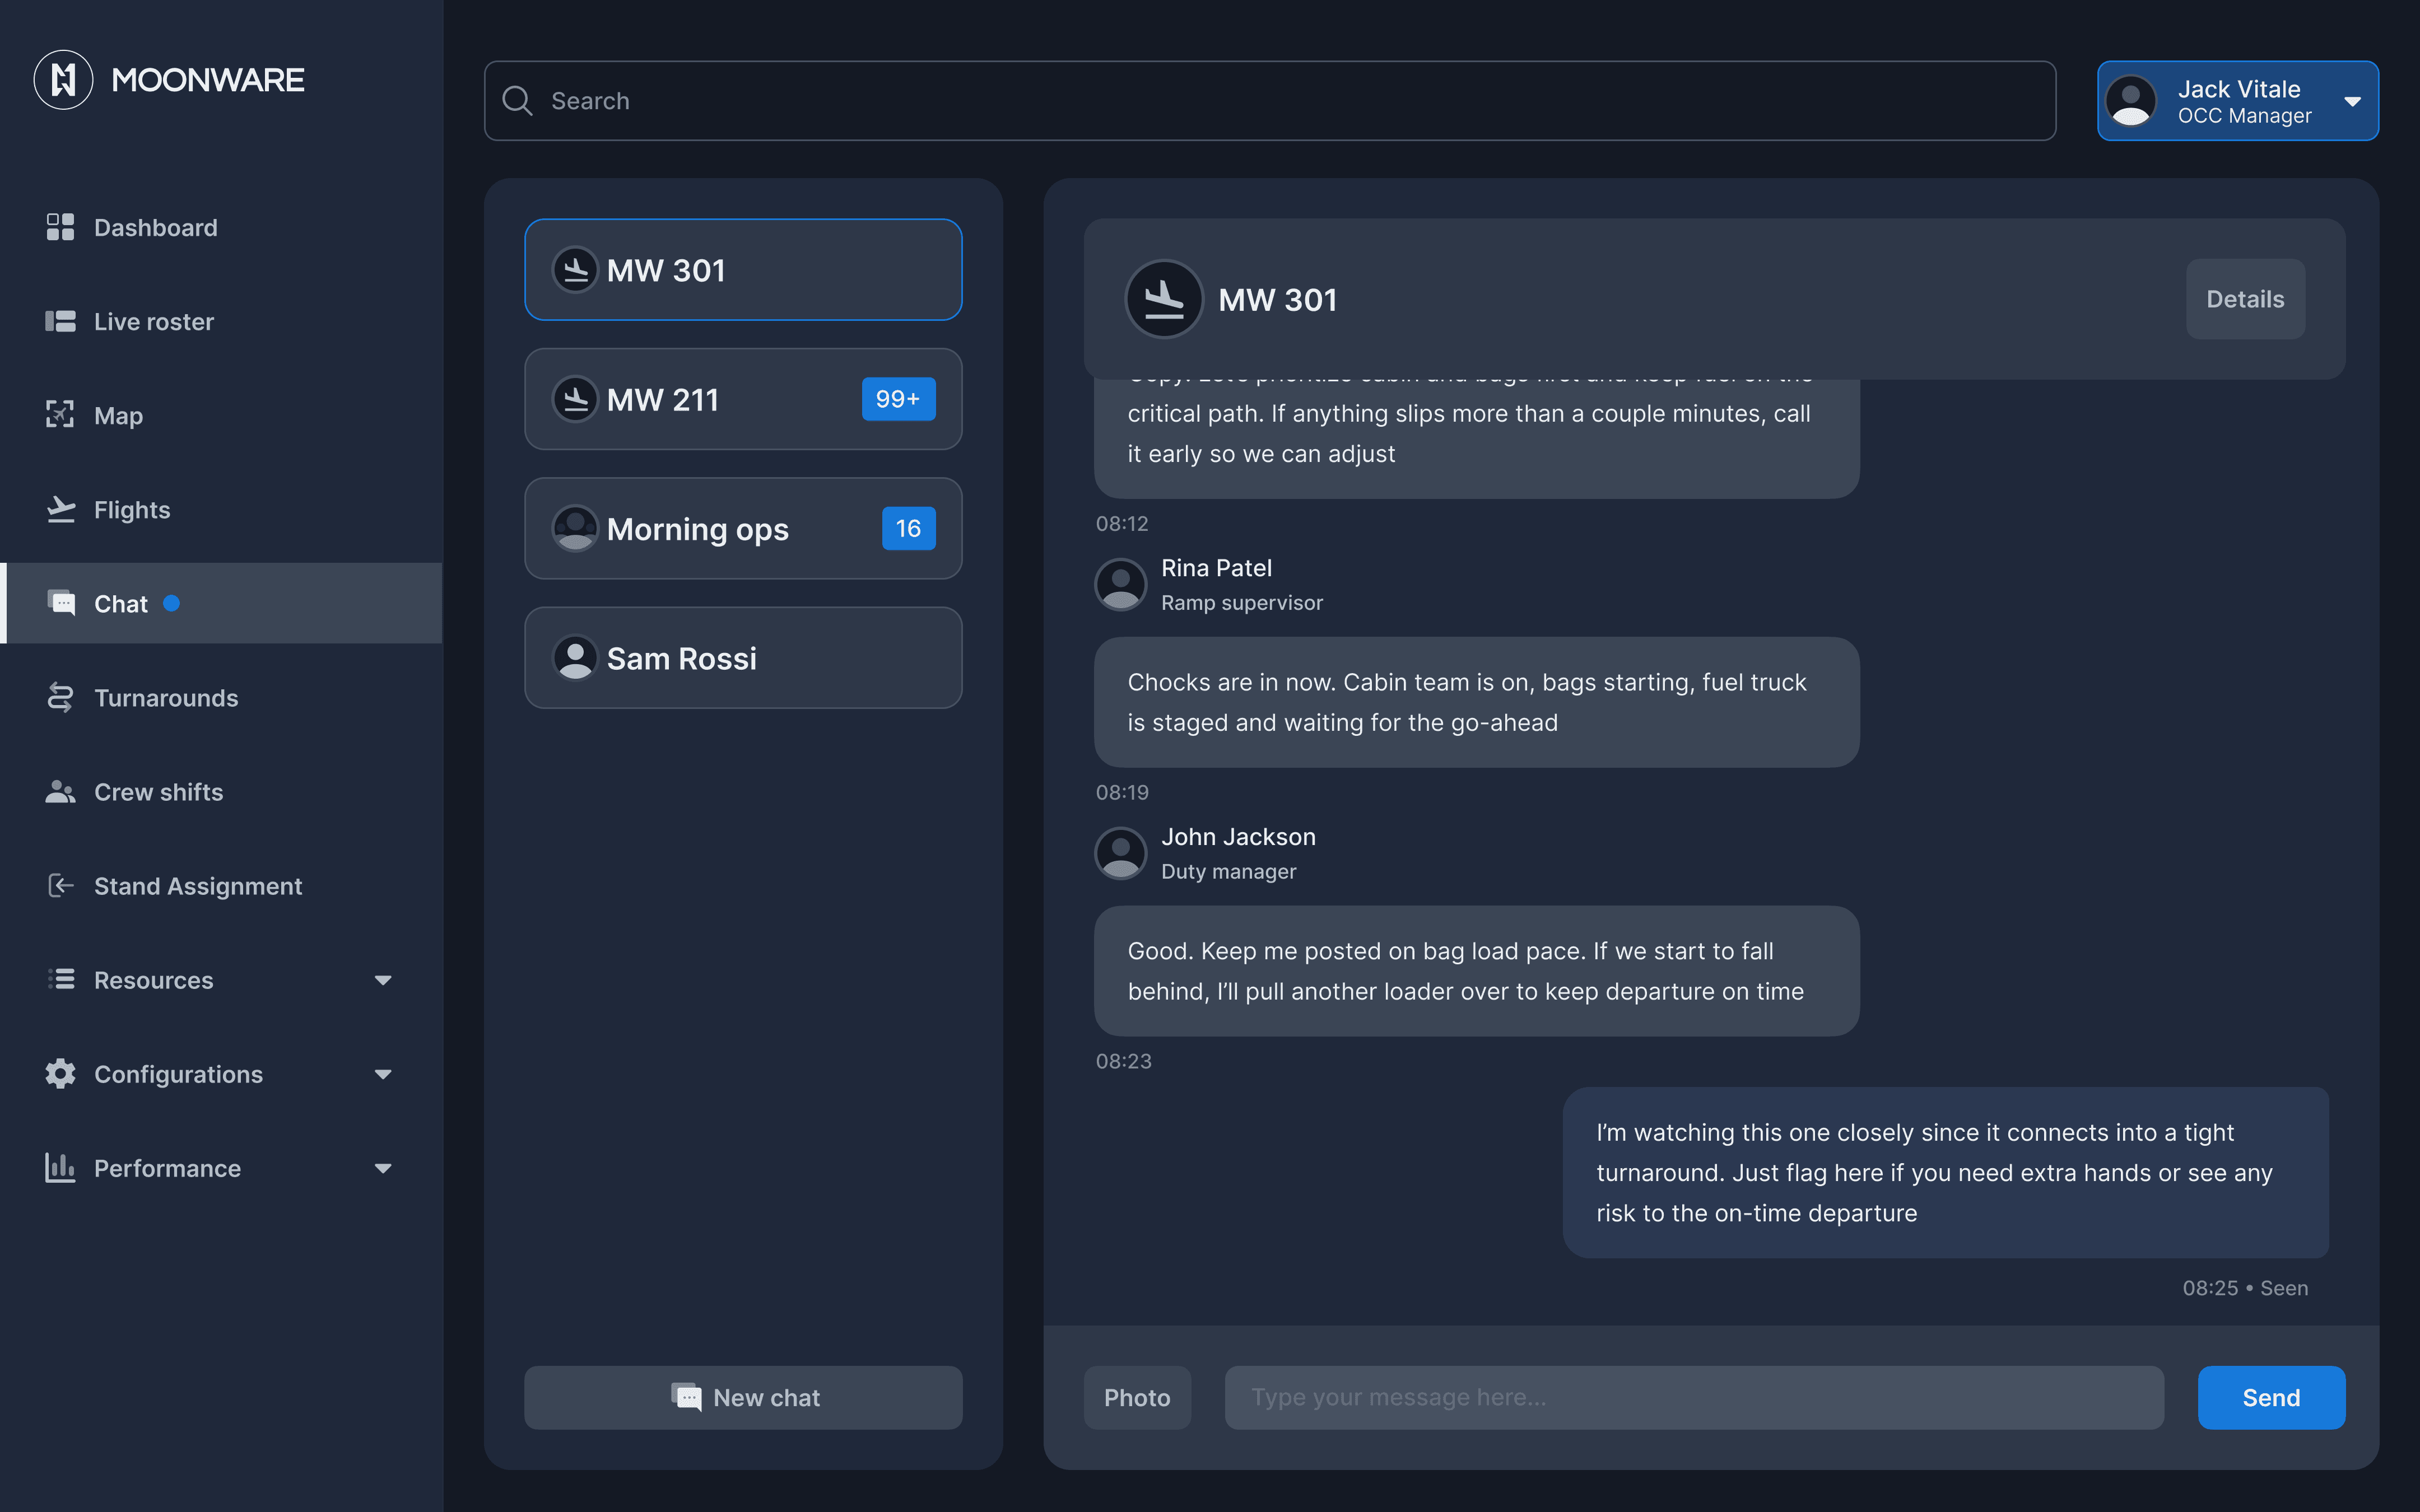Expand the Performance section arrow
The image size is (2420, 1512).
(383, 1168)
